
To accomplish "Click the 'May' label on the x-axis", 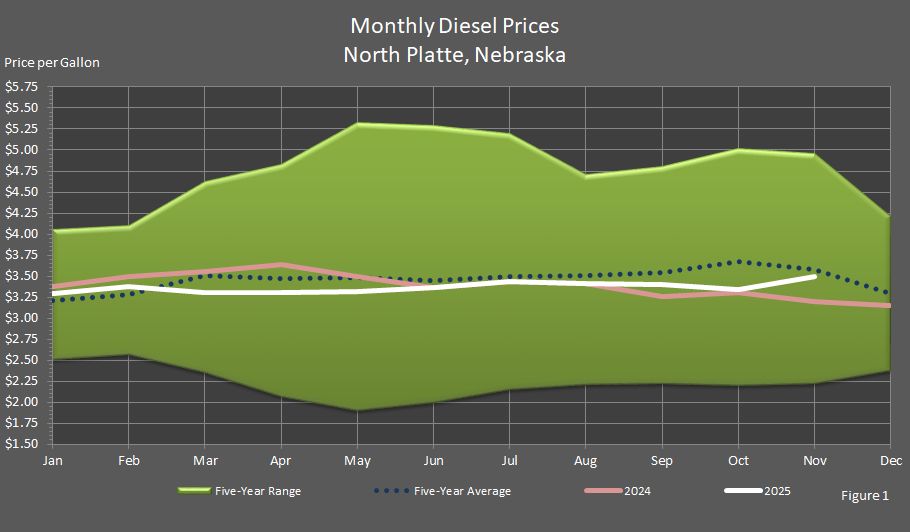I will pos(357,460).
